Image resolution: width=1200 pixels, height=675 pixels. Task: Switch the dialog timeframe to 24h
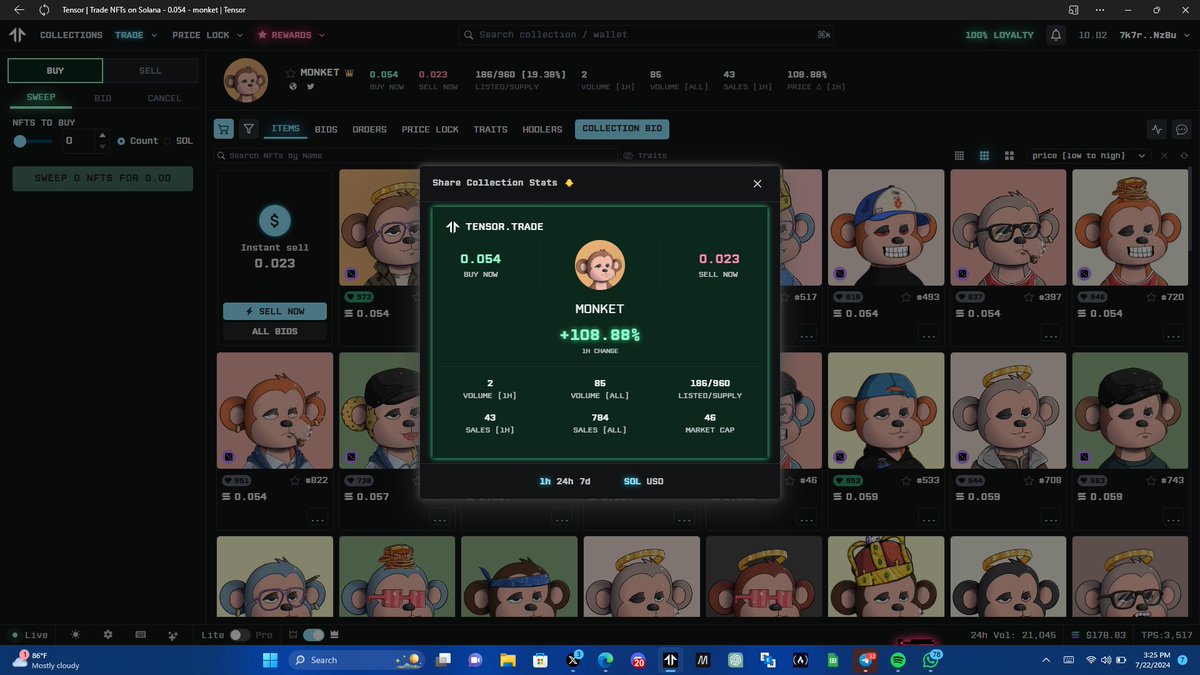(x=564, y=481)
